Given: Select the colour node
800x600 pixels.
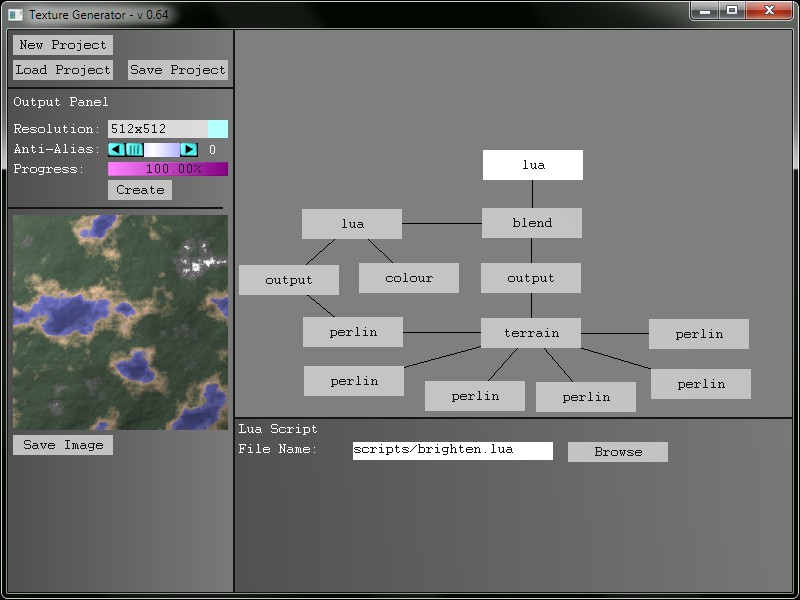Looking at the screenshot, I should (408, 277).
